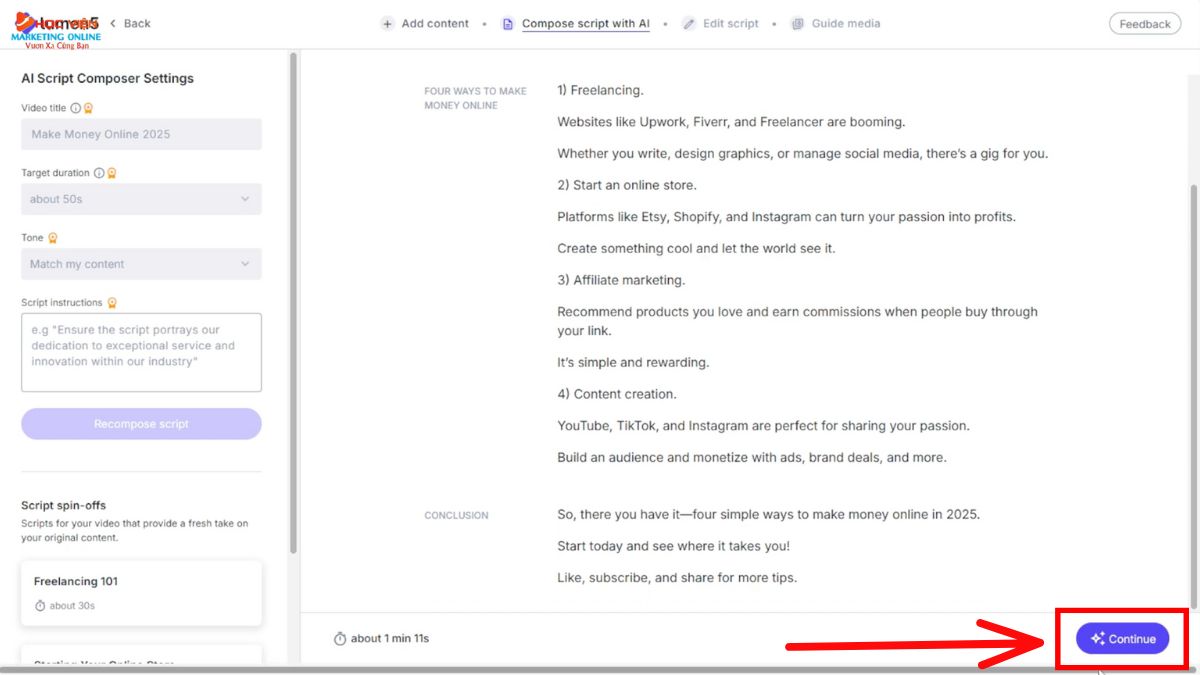
Task: Click the line about Etsy, Shopify, and Instagram
Action: coord(787,217)
